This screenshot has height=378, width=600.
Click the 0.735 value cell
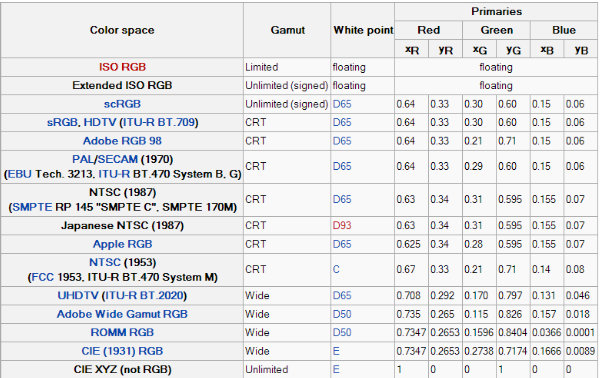(411, 314)
